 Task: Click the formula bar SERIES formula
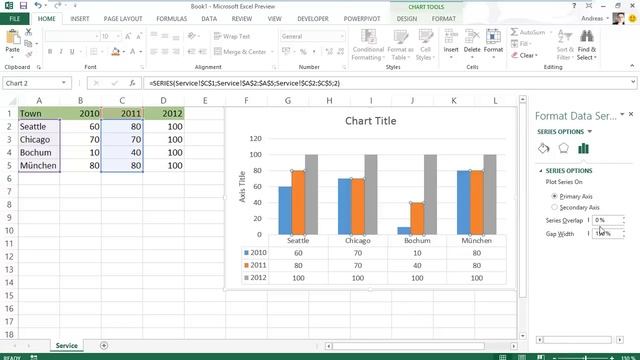tap(244, 83)
